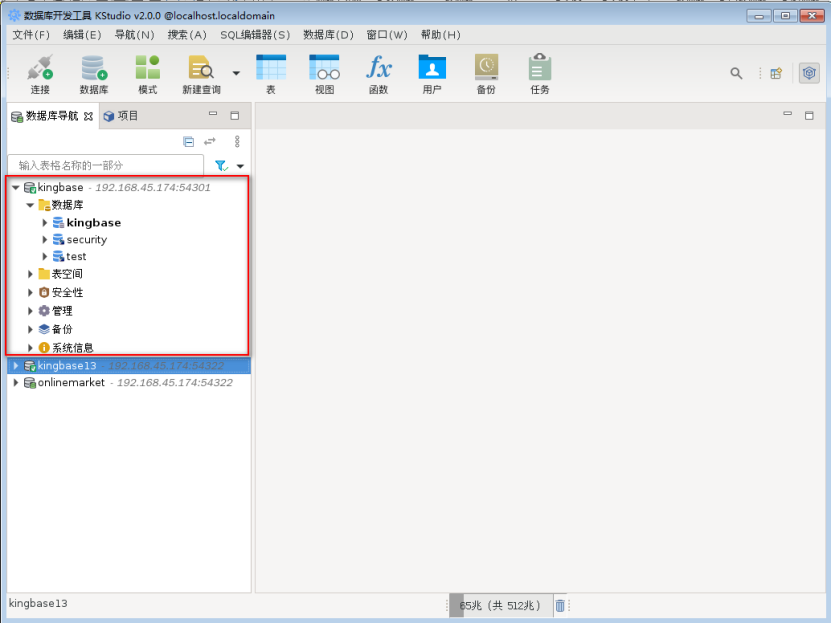Image resolution: width=831 pixels, height=624 pixels.
Task: Open the dropdown arrow next to filter funnel
Action: pyautogui.click(x=240, y=166)
